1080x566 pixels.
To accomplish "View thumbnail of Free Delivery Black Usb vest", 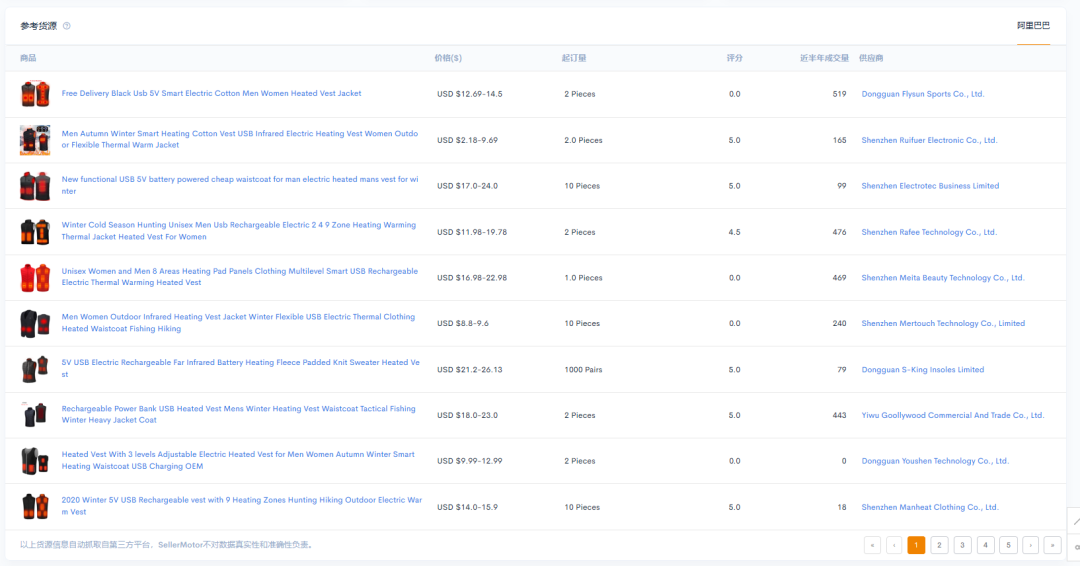I will coord(35,94).
